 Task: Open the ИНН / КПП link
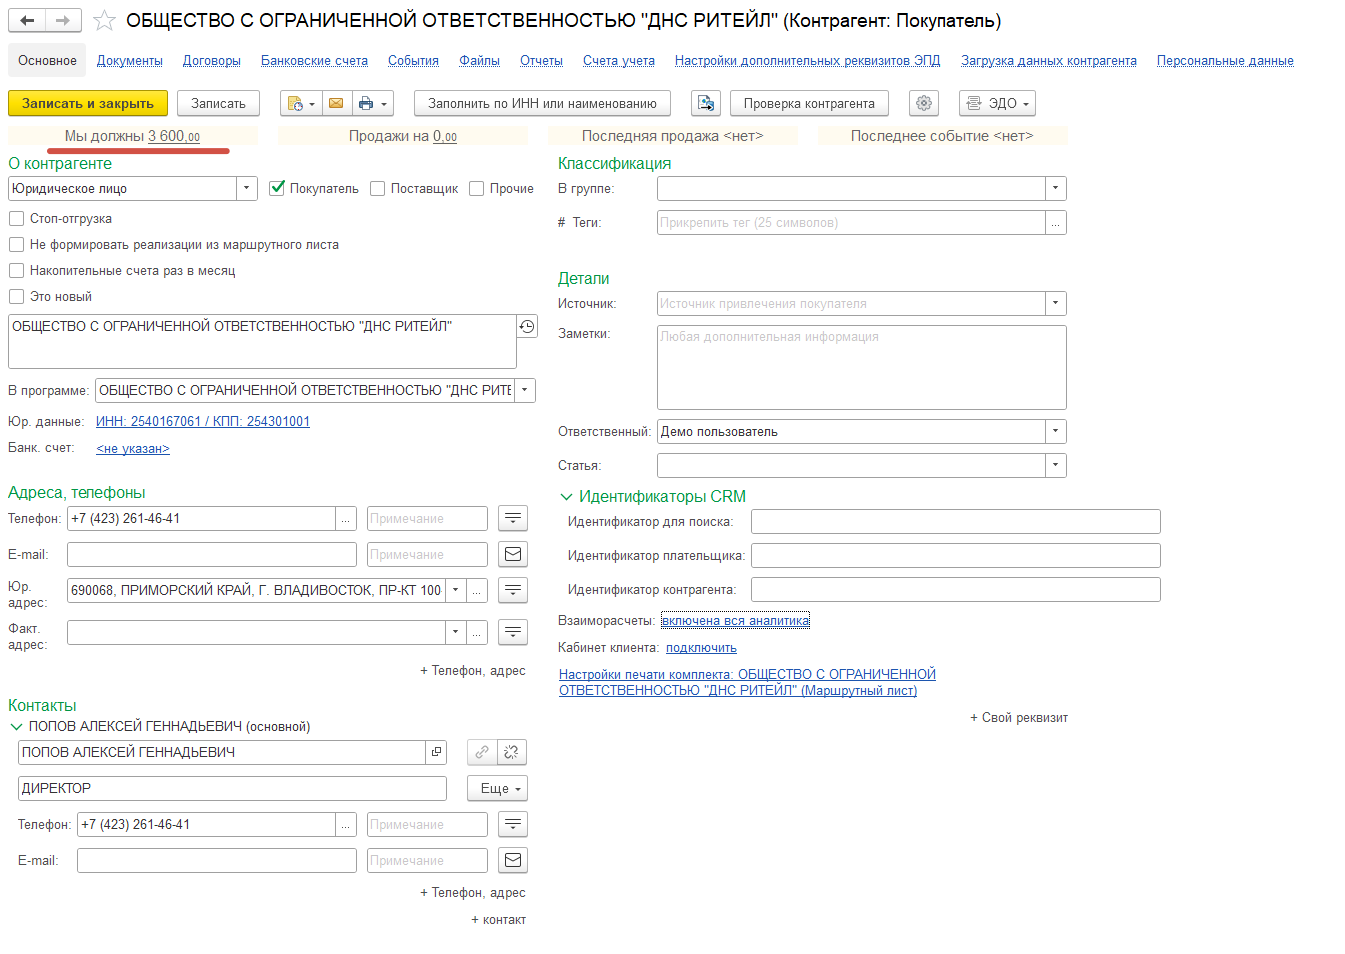point(203,422)
